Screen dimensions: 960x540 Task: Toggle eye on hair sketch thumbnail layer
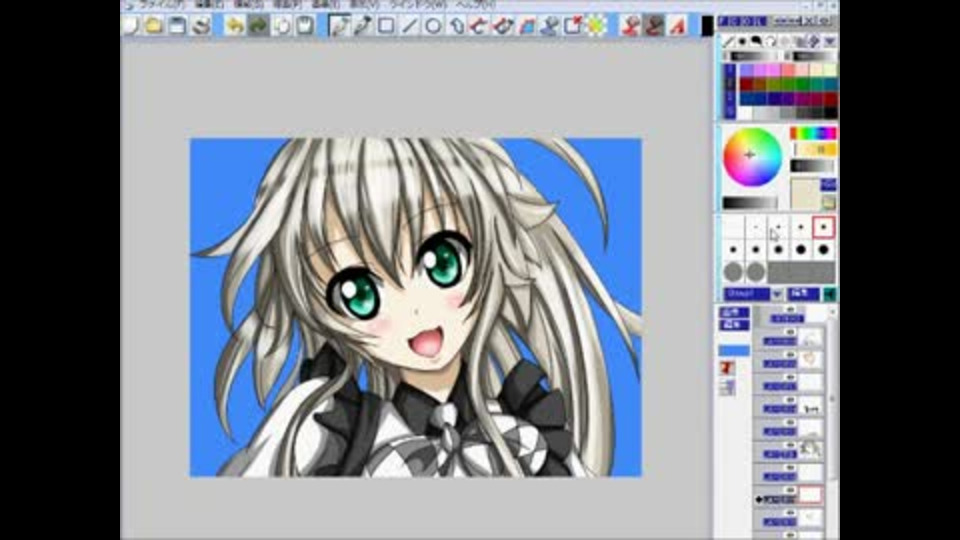790,445
